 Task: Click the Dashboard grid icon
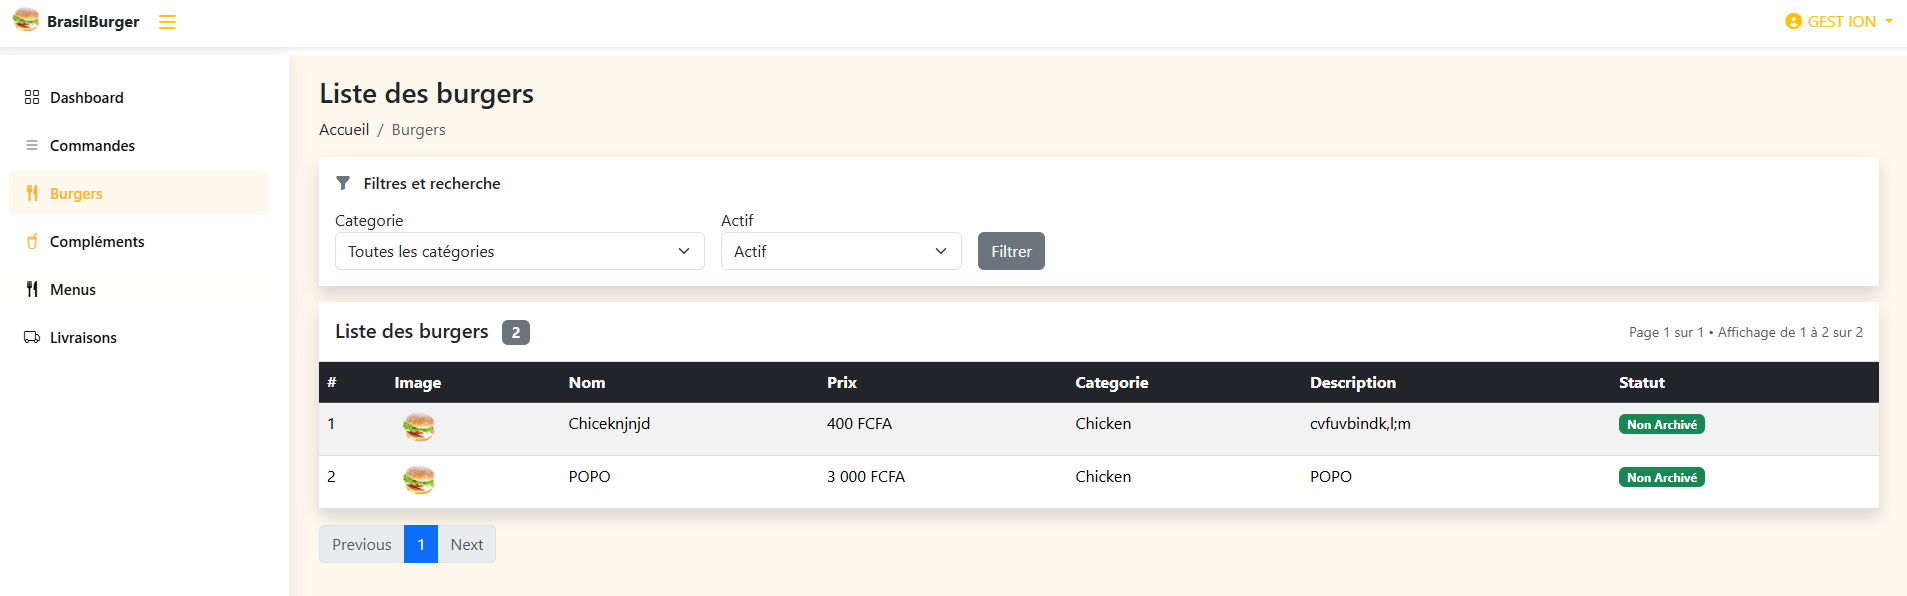(32, 97)
